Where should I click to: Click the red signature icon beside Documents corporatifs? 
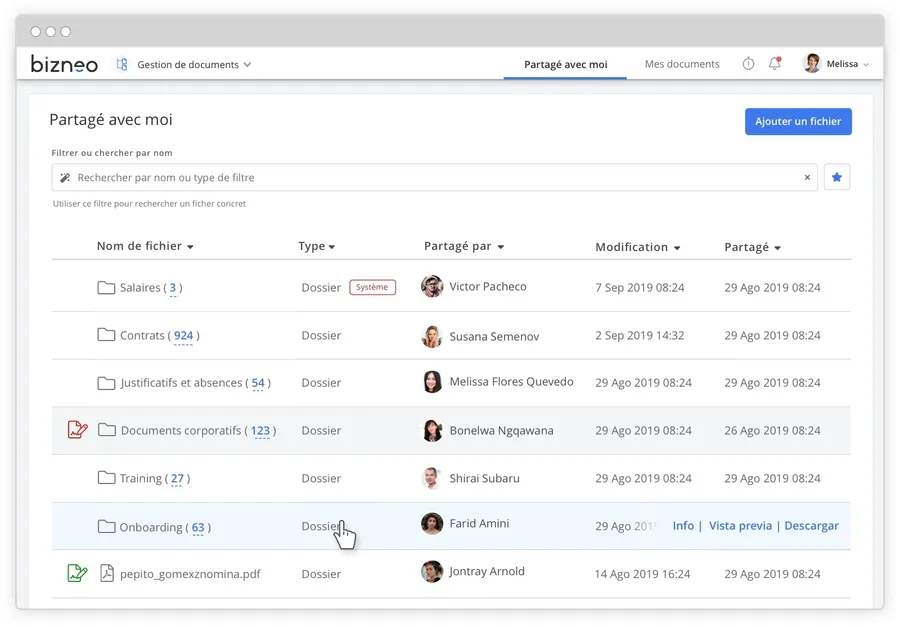(77, 430)
